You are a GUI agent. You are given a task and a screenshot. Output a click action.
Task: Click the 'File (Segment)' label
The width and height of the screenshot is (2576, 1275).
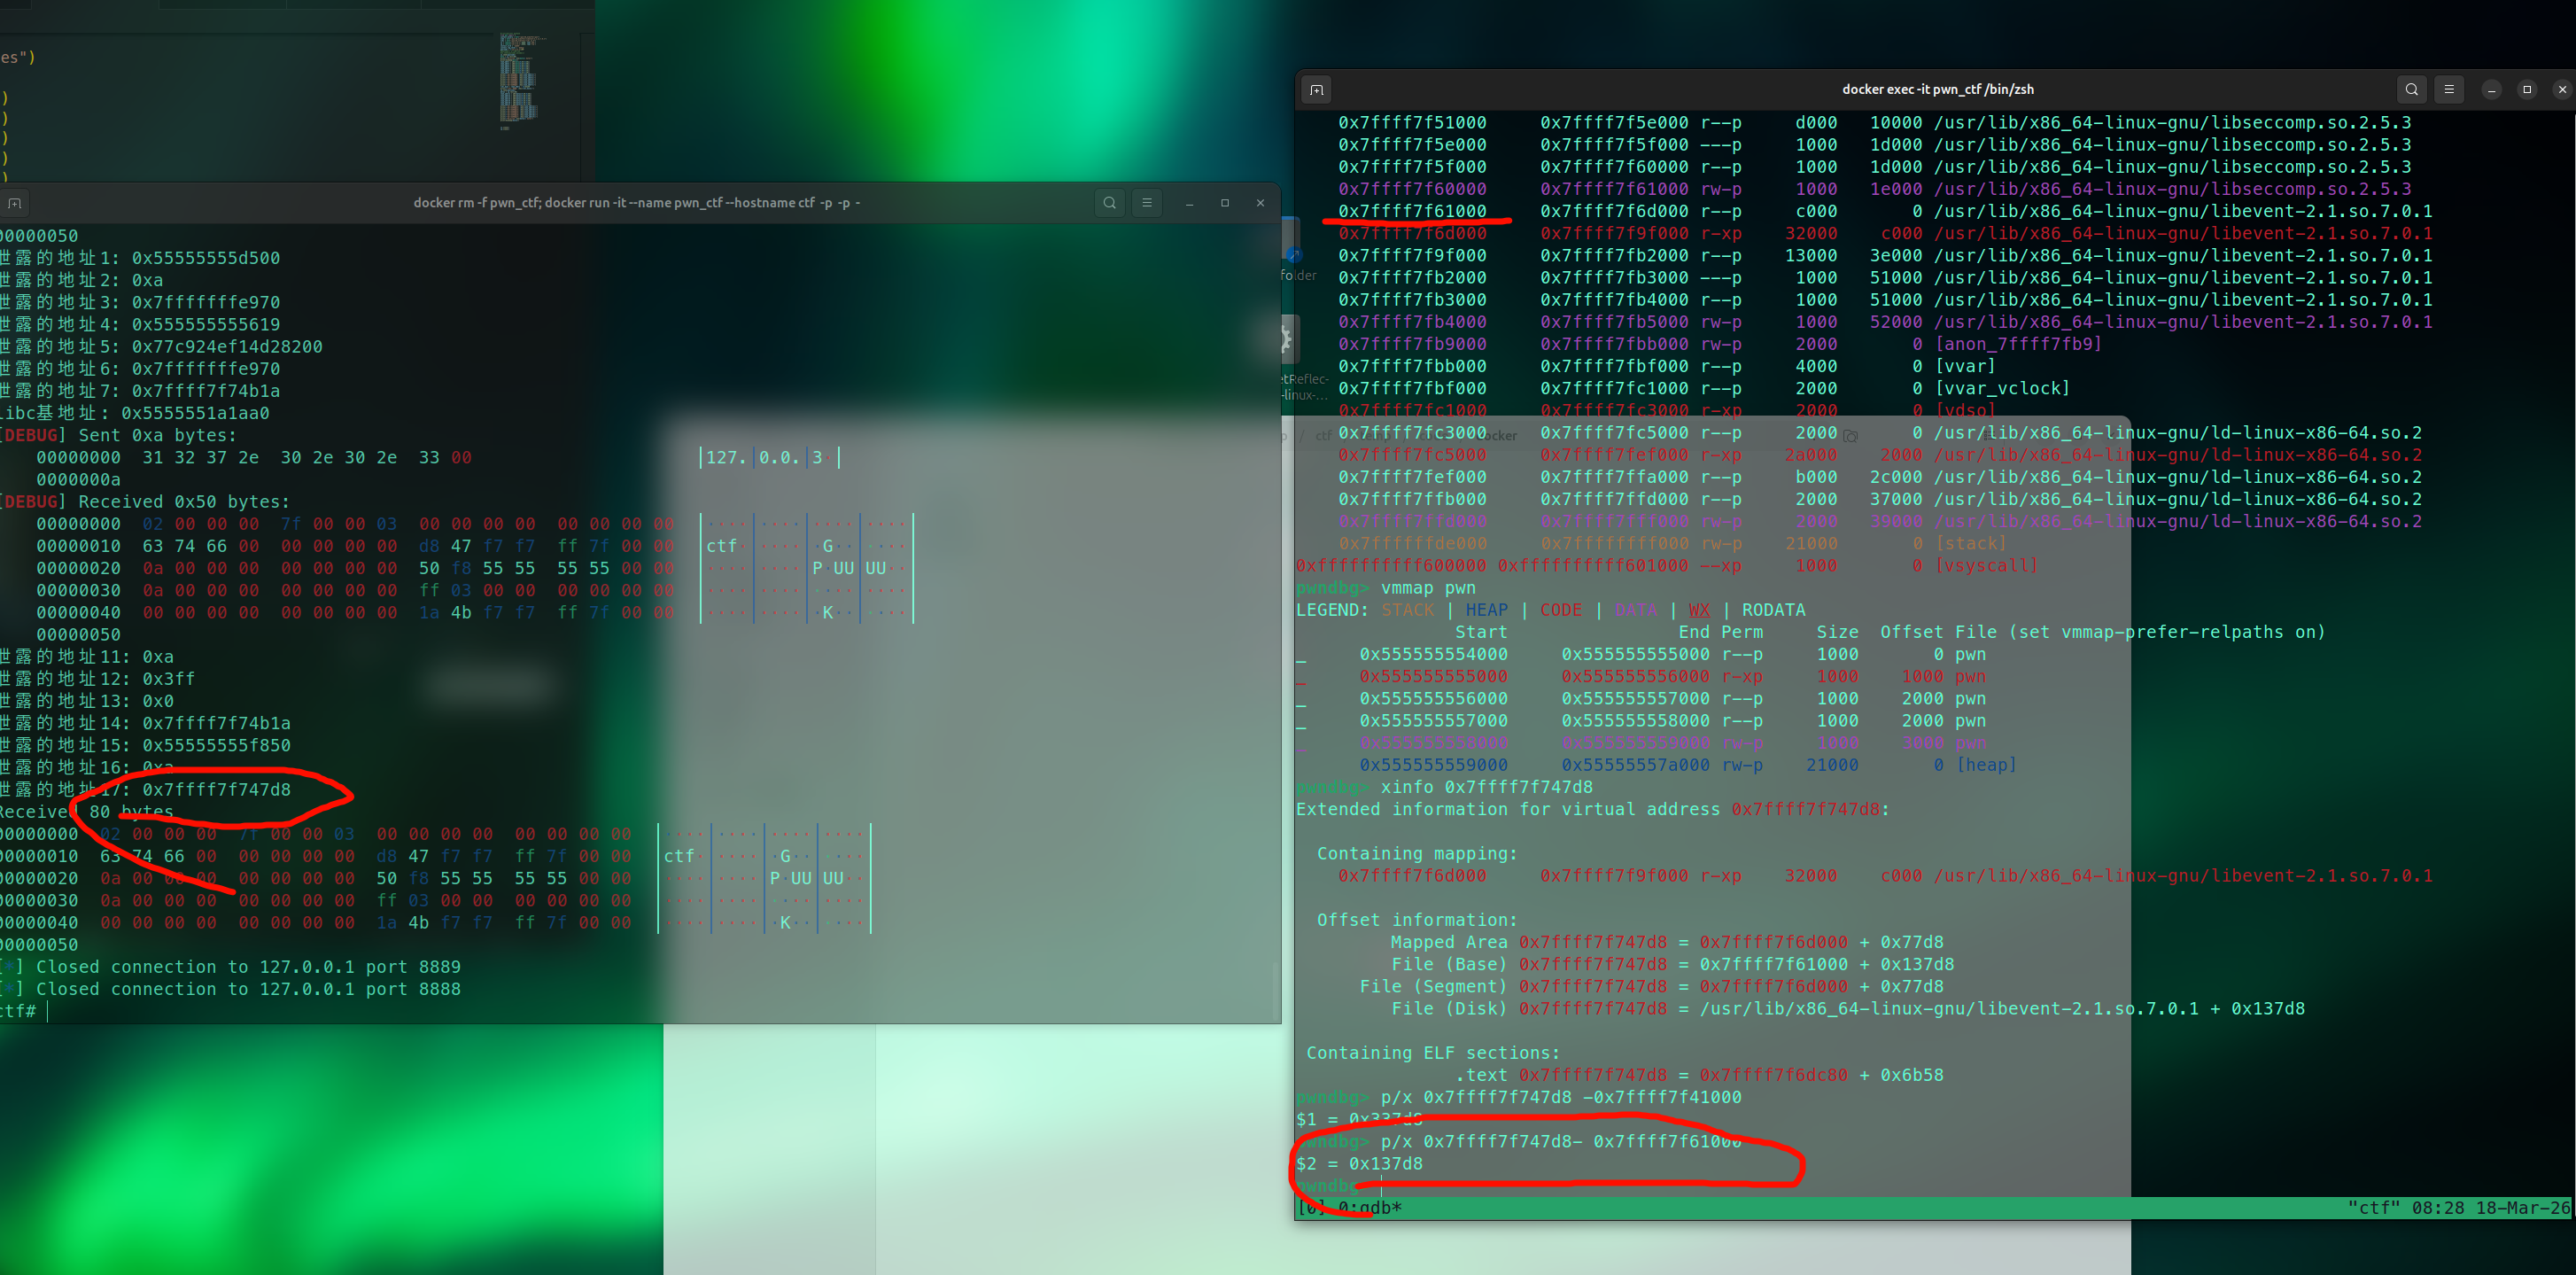point(1433,986)
